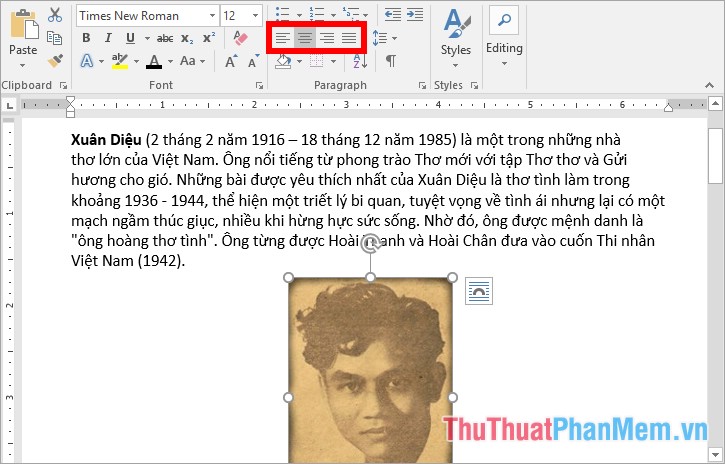Toggle Center alignment
This screenshot has height=464, width=725.
pyautogui.click(x=305, y=38)
